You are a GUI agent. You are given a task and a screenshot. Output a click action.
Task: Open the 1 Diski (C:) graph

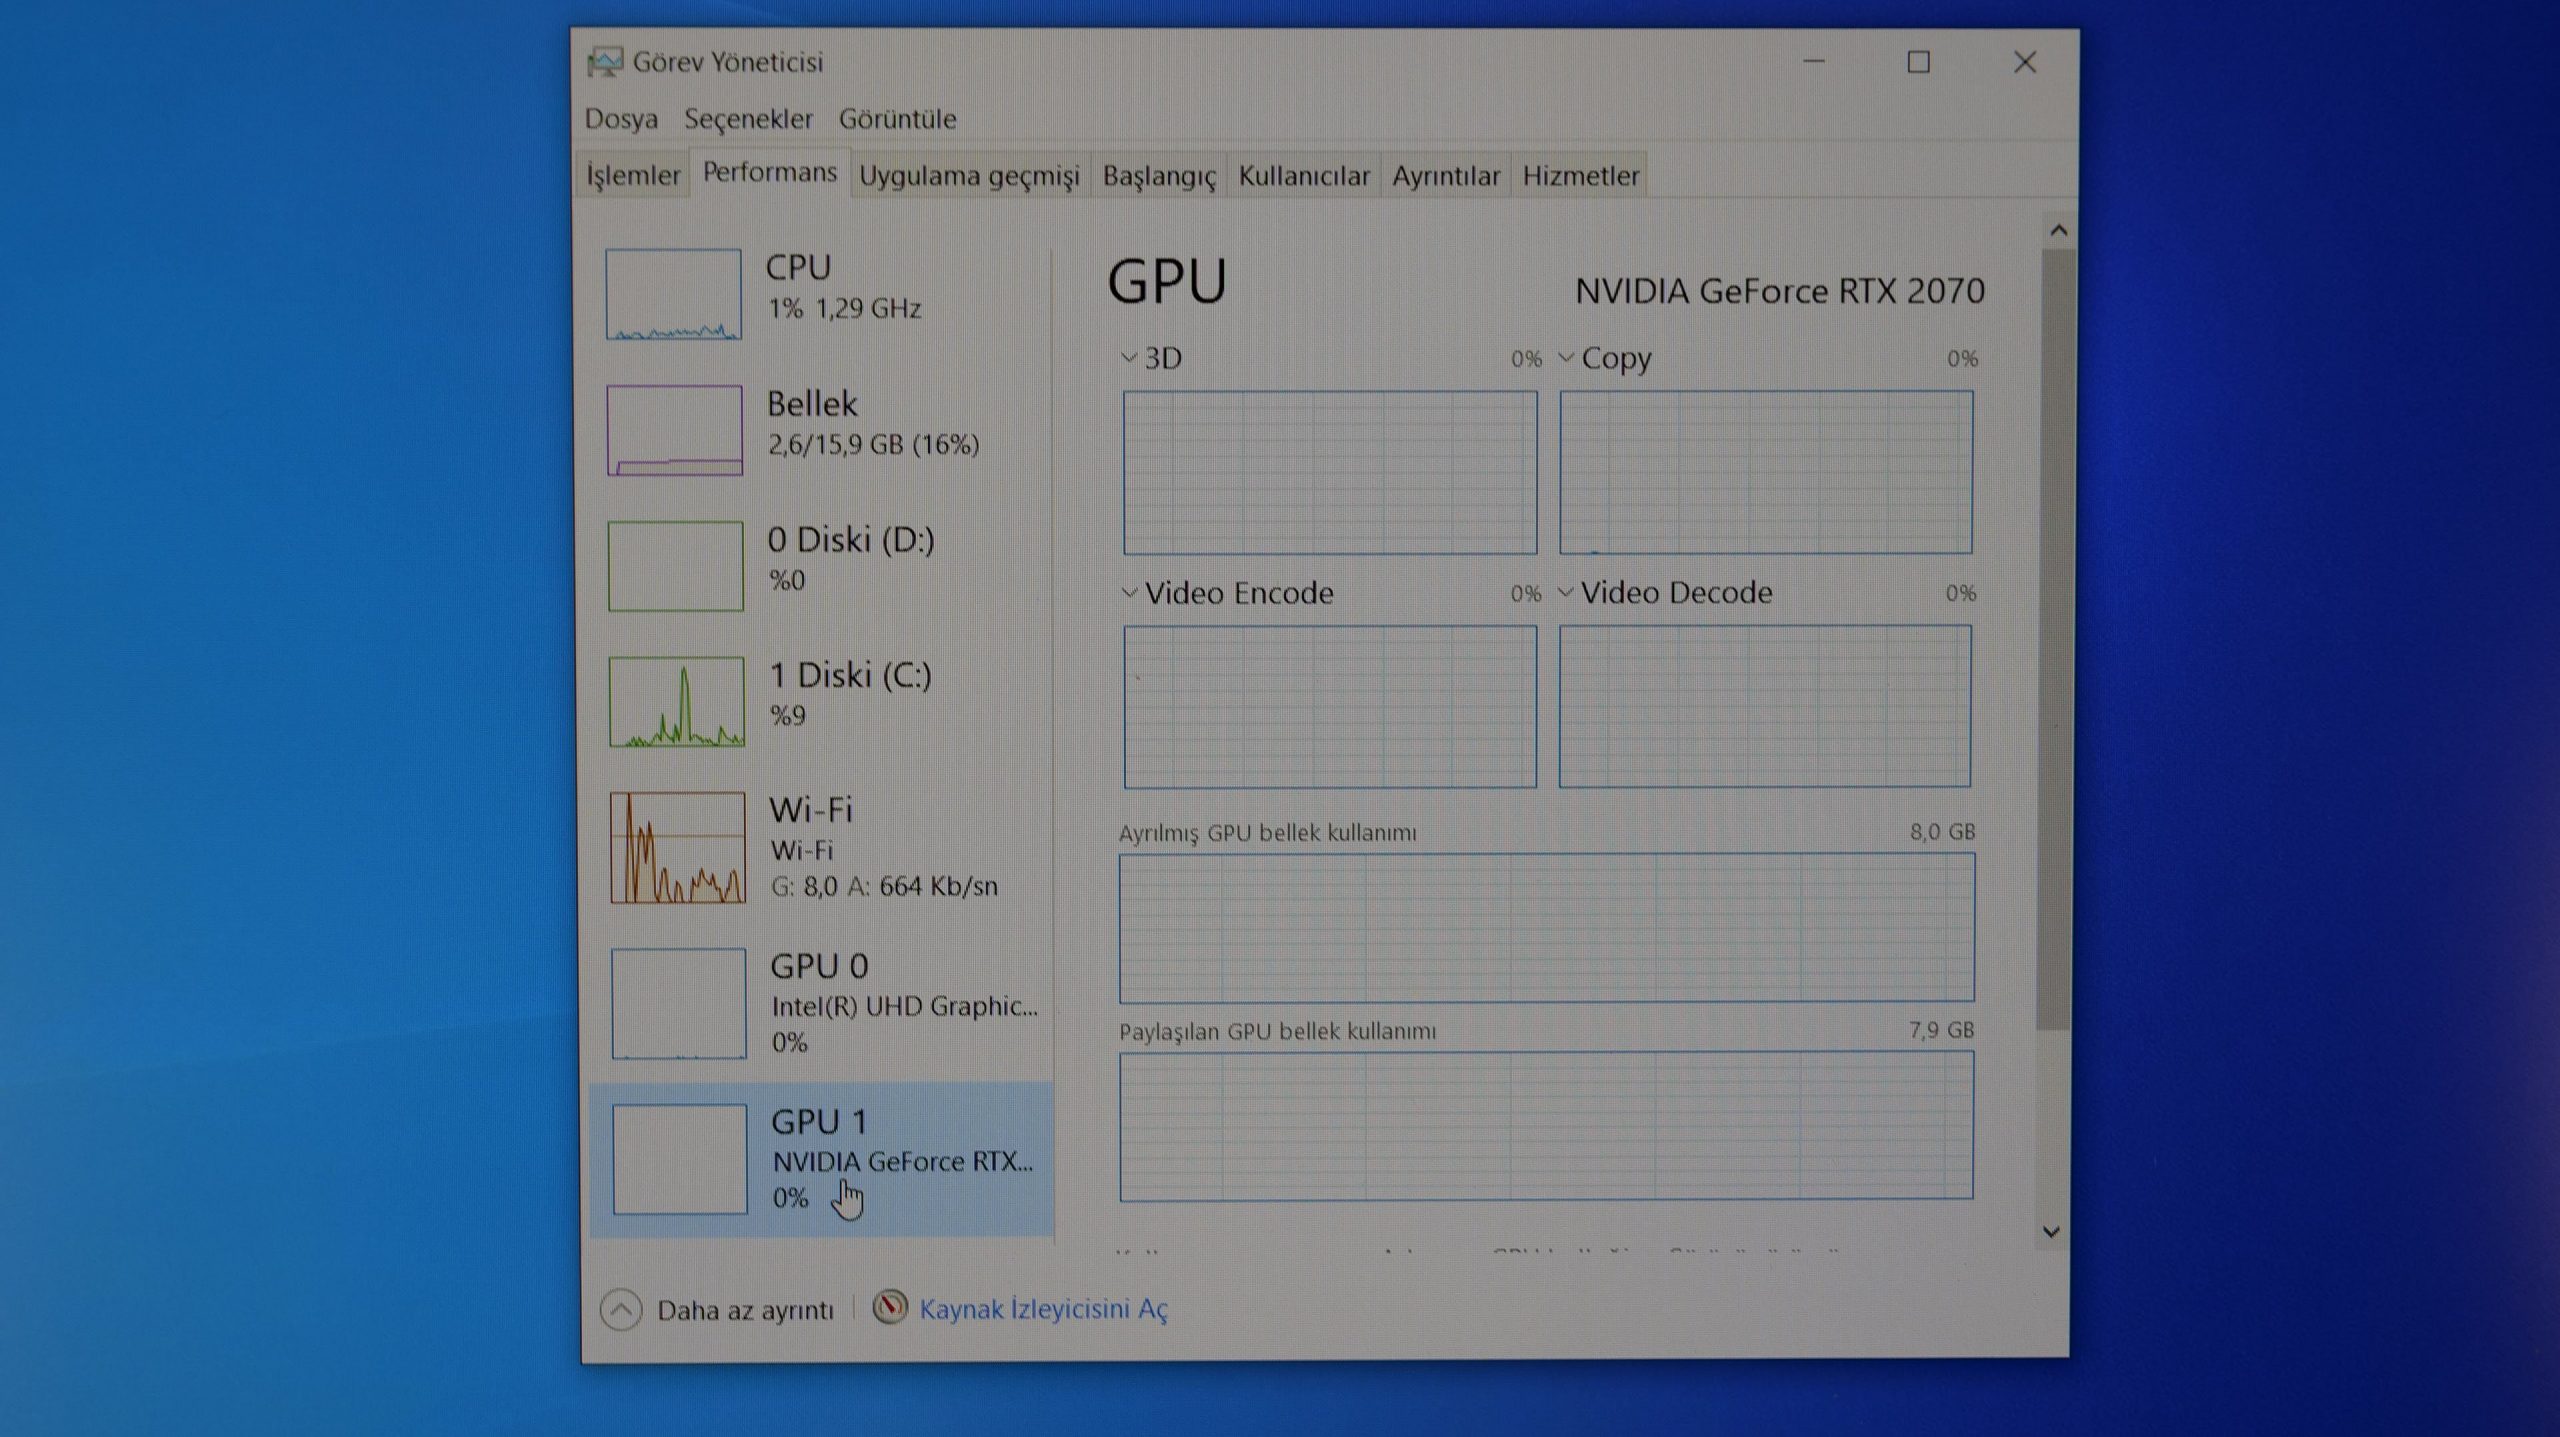[x=676, y=701]
